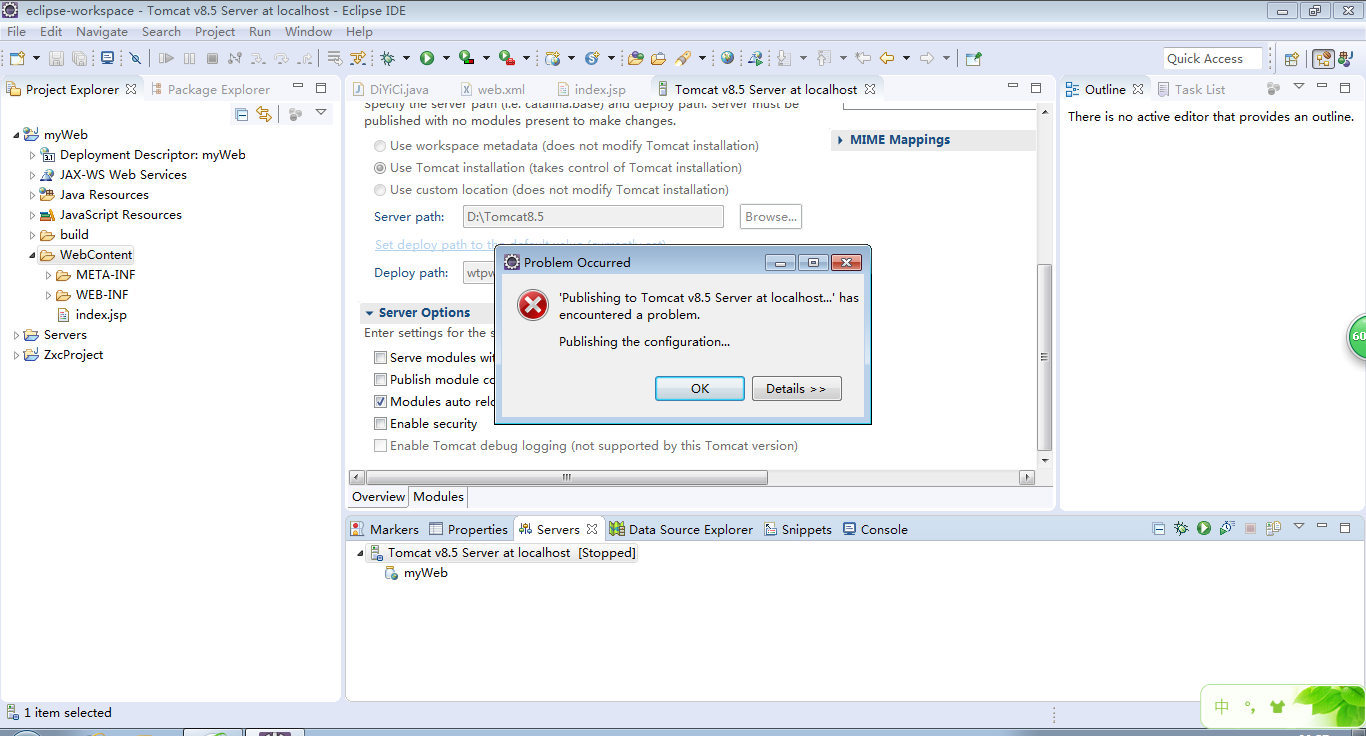This screenshot has width=1366, height=736.
Task: Click the Open Type toolbar icon
Action: pos(636,59)
